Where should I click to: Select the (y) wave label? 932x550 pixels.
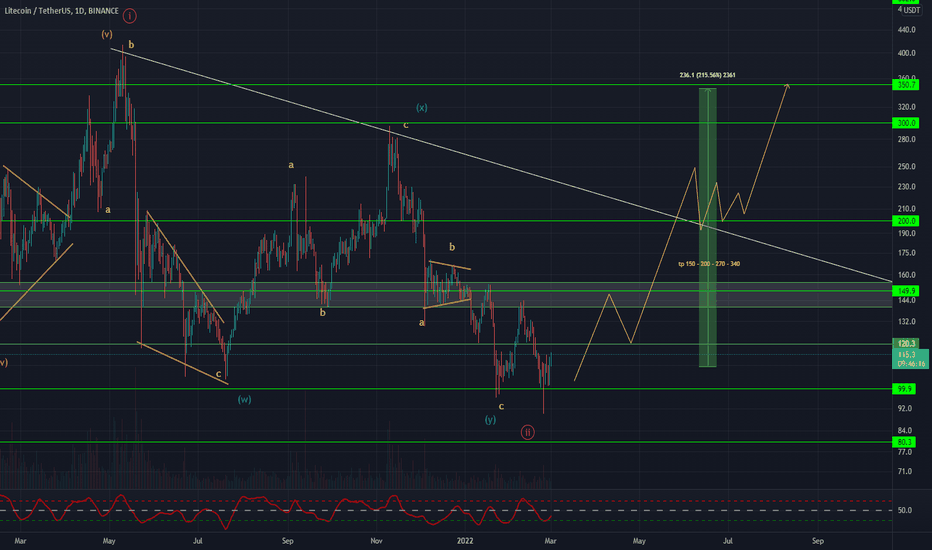point(490,420)
